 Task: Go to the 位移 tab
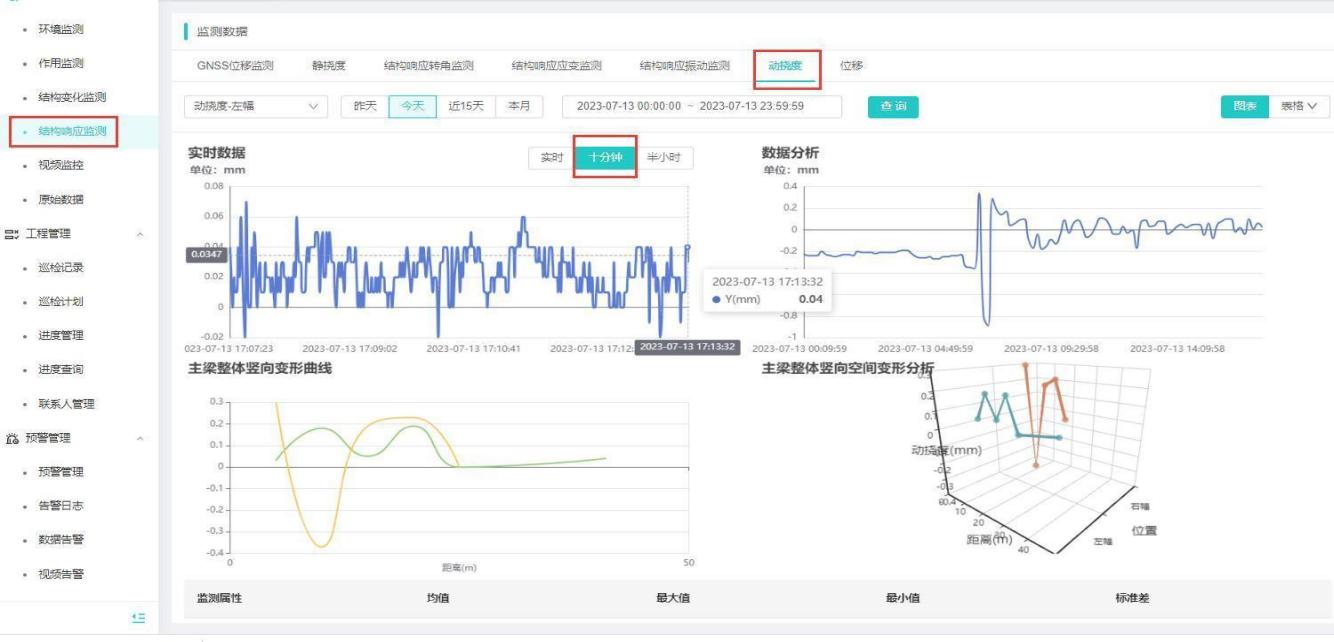click(851, 66)
